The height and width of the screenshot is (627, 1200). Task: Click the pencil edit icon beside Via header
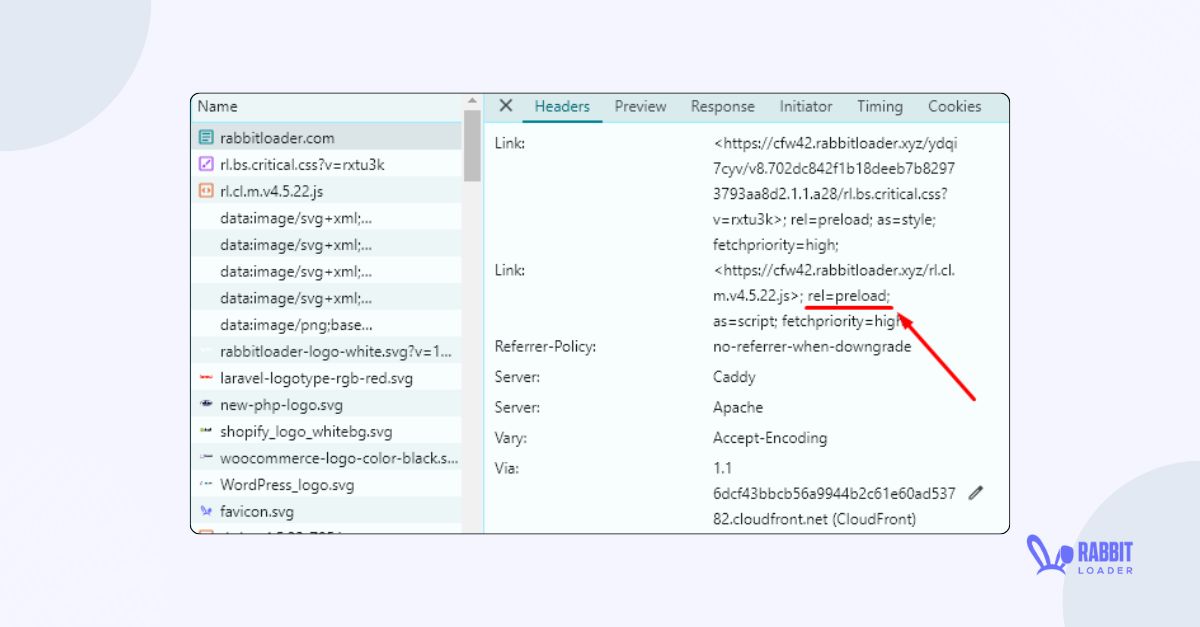[x=976, y=493]
